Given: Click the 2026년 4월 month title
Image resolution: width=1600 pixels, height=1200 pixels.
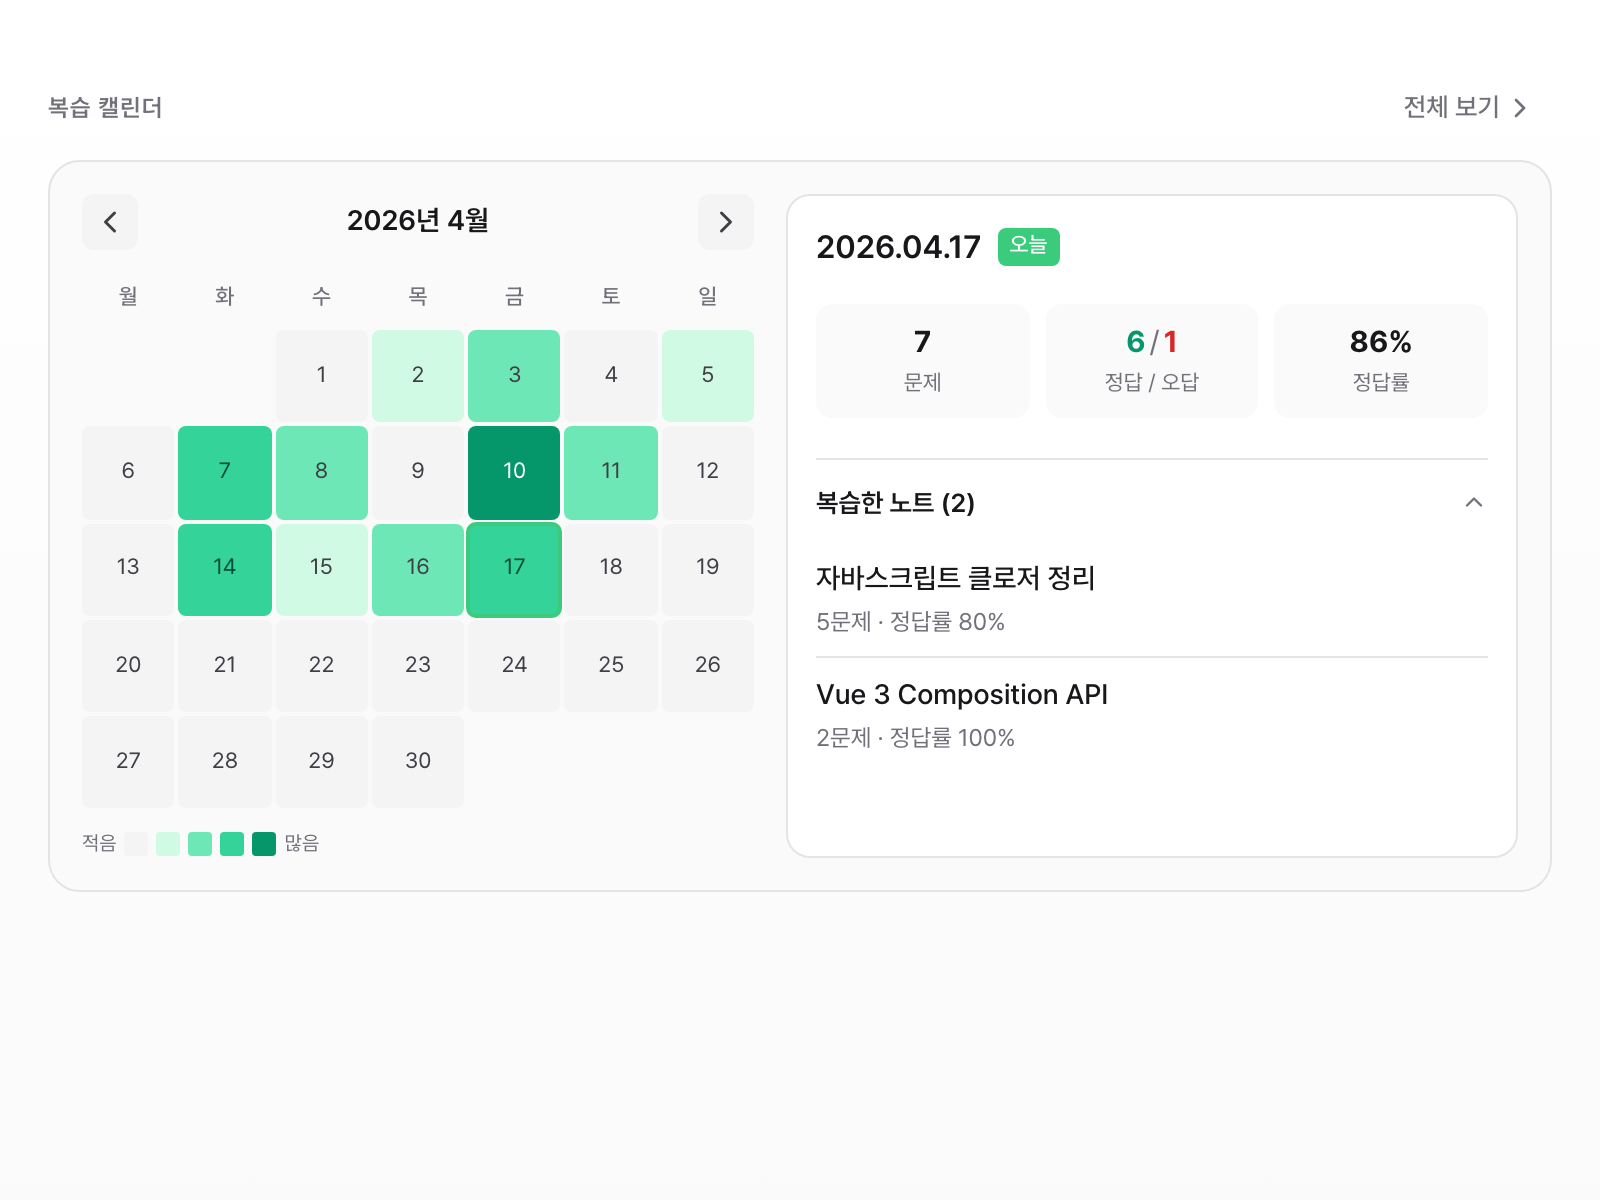Looking at the screenshot, I should [x=417, y=221].
